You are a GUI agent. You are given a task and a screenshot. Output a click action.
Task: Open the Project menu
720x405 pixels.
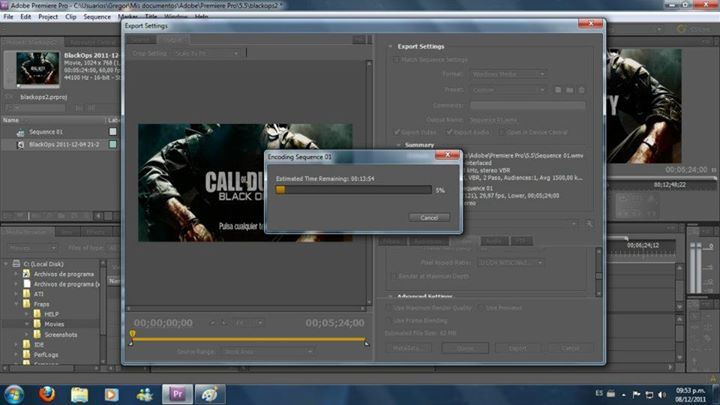point(46,17)
